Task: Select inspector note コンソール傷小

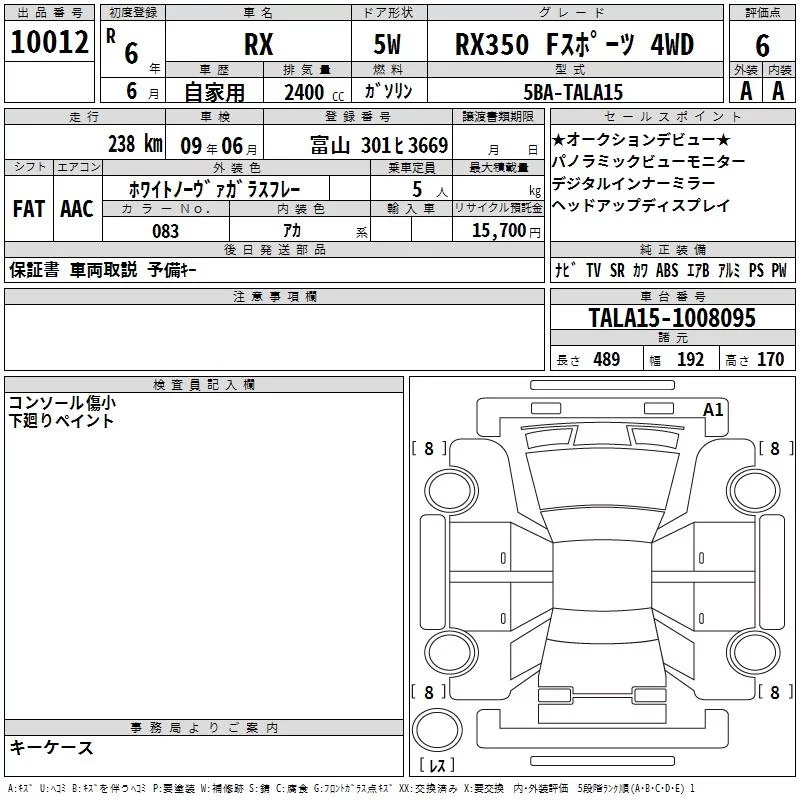Action: pos(62,403)
